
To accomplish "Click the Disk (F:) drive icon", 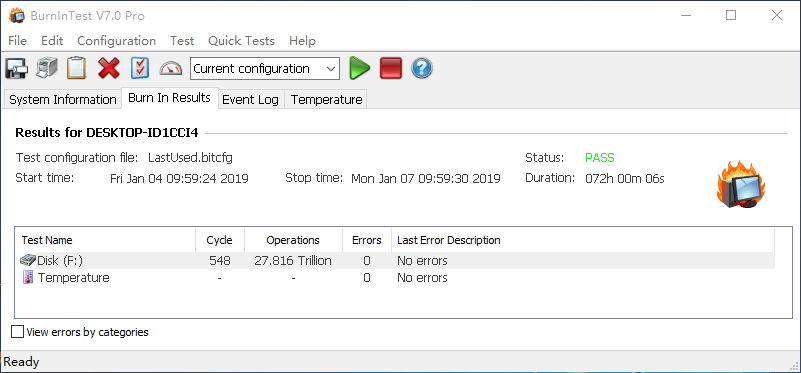I will point(28,260).
